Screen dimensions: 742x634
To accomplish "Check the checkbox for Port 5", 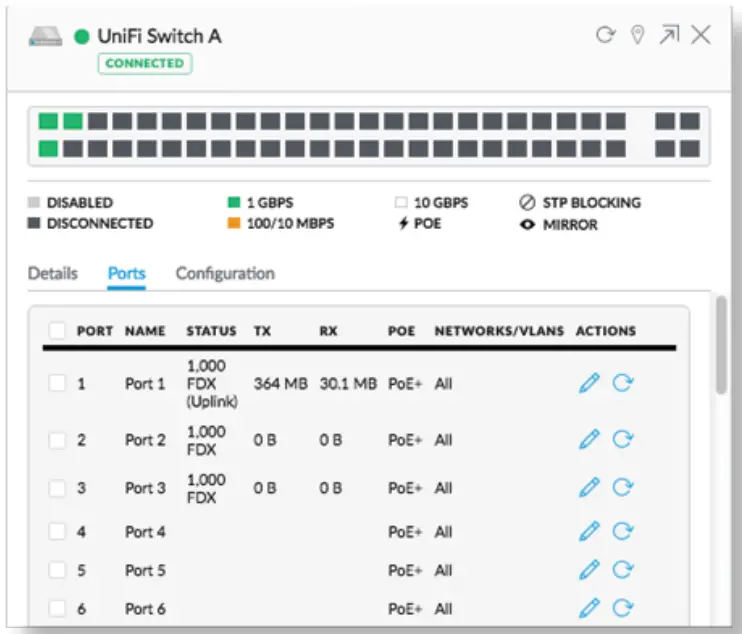I will click(x=57, y=570).
